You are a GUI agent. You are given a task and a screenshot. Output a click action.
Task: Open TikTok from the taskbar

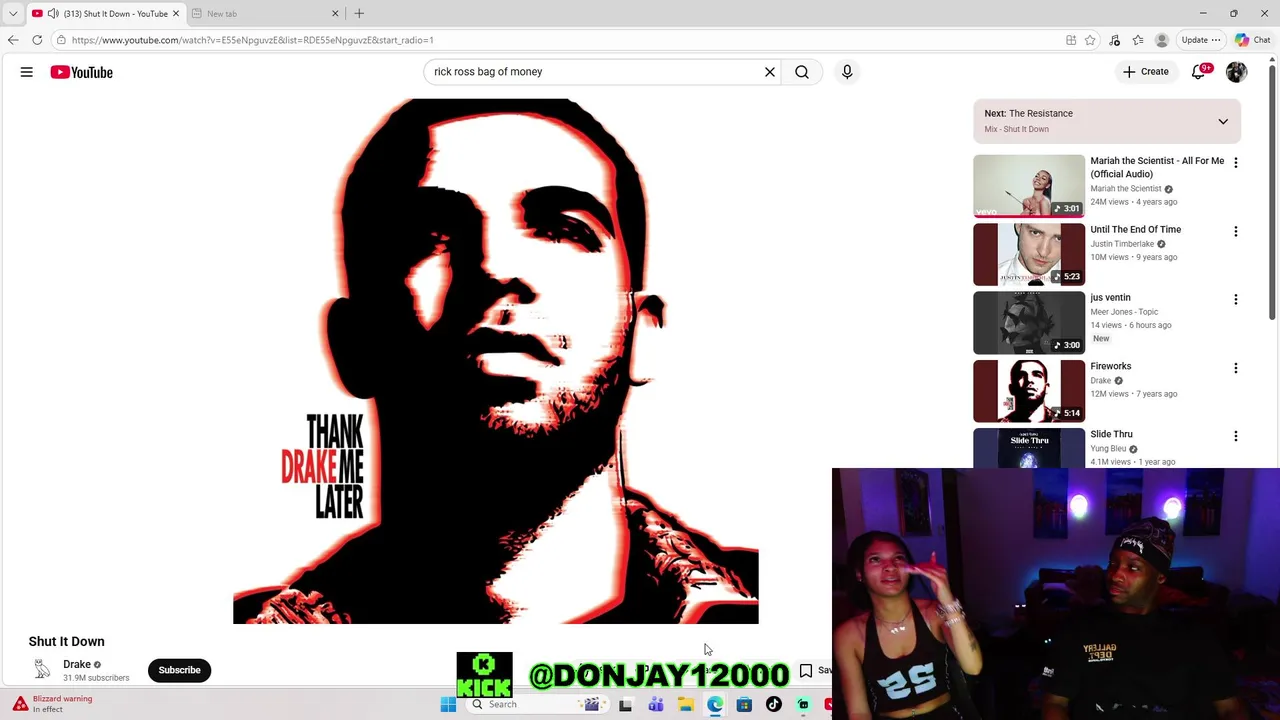(773, 705)
